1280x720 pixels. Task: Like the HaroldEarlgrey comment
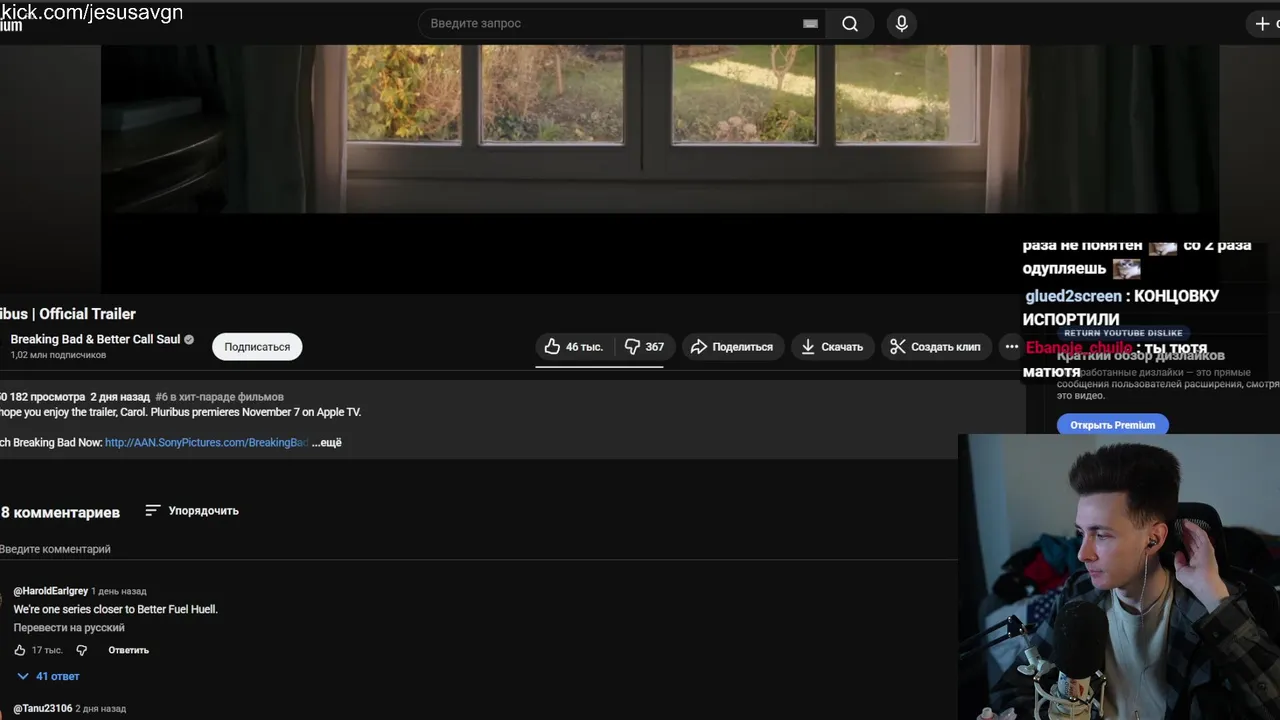click(20, 650)
